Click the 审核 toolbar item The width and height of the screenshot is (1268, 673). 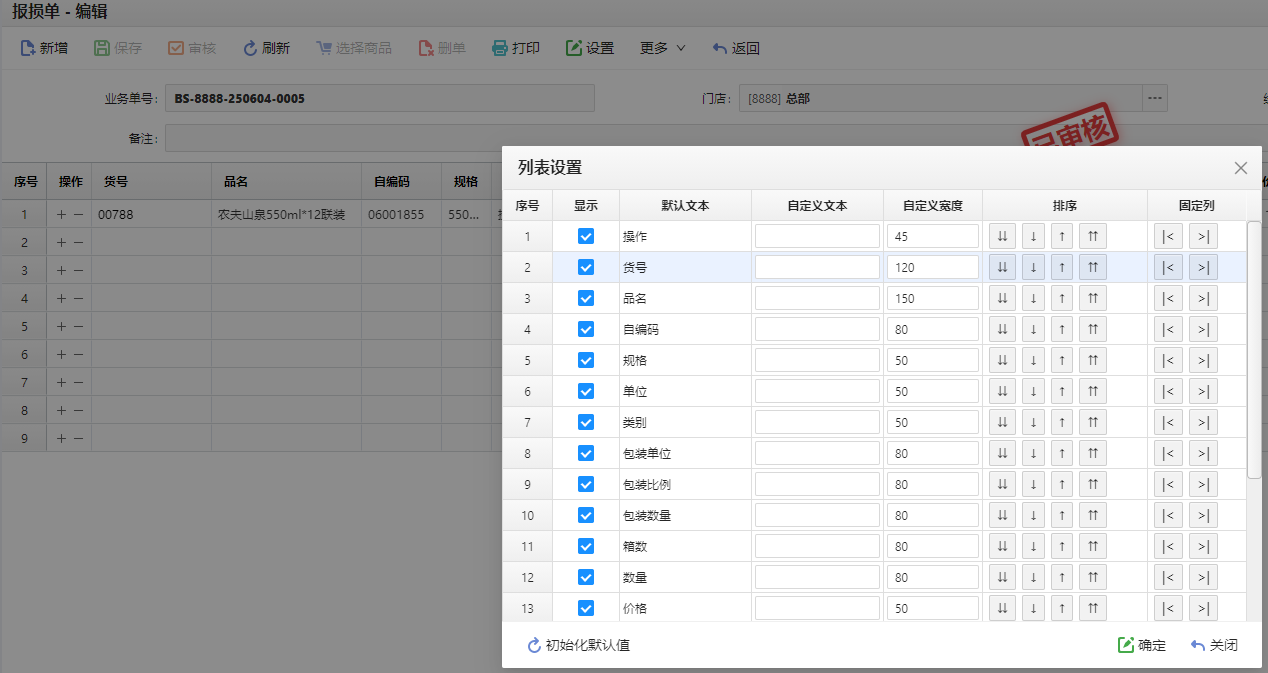point(192,48)
